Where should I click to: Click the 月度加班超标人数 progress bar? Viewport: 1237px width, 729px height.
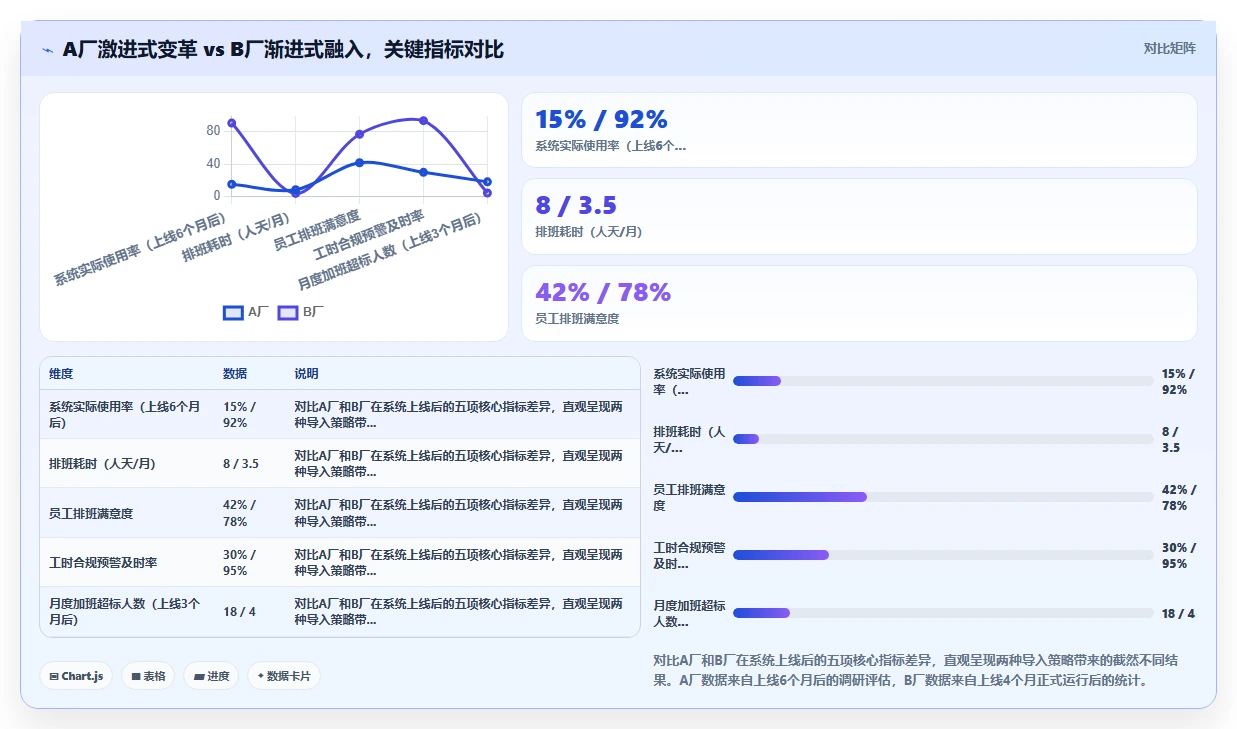943,613
